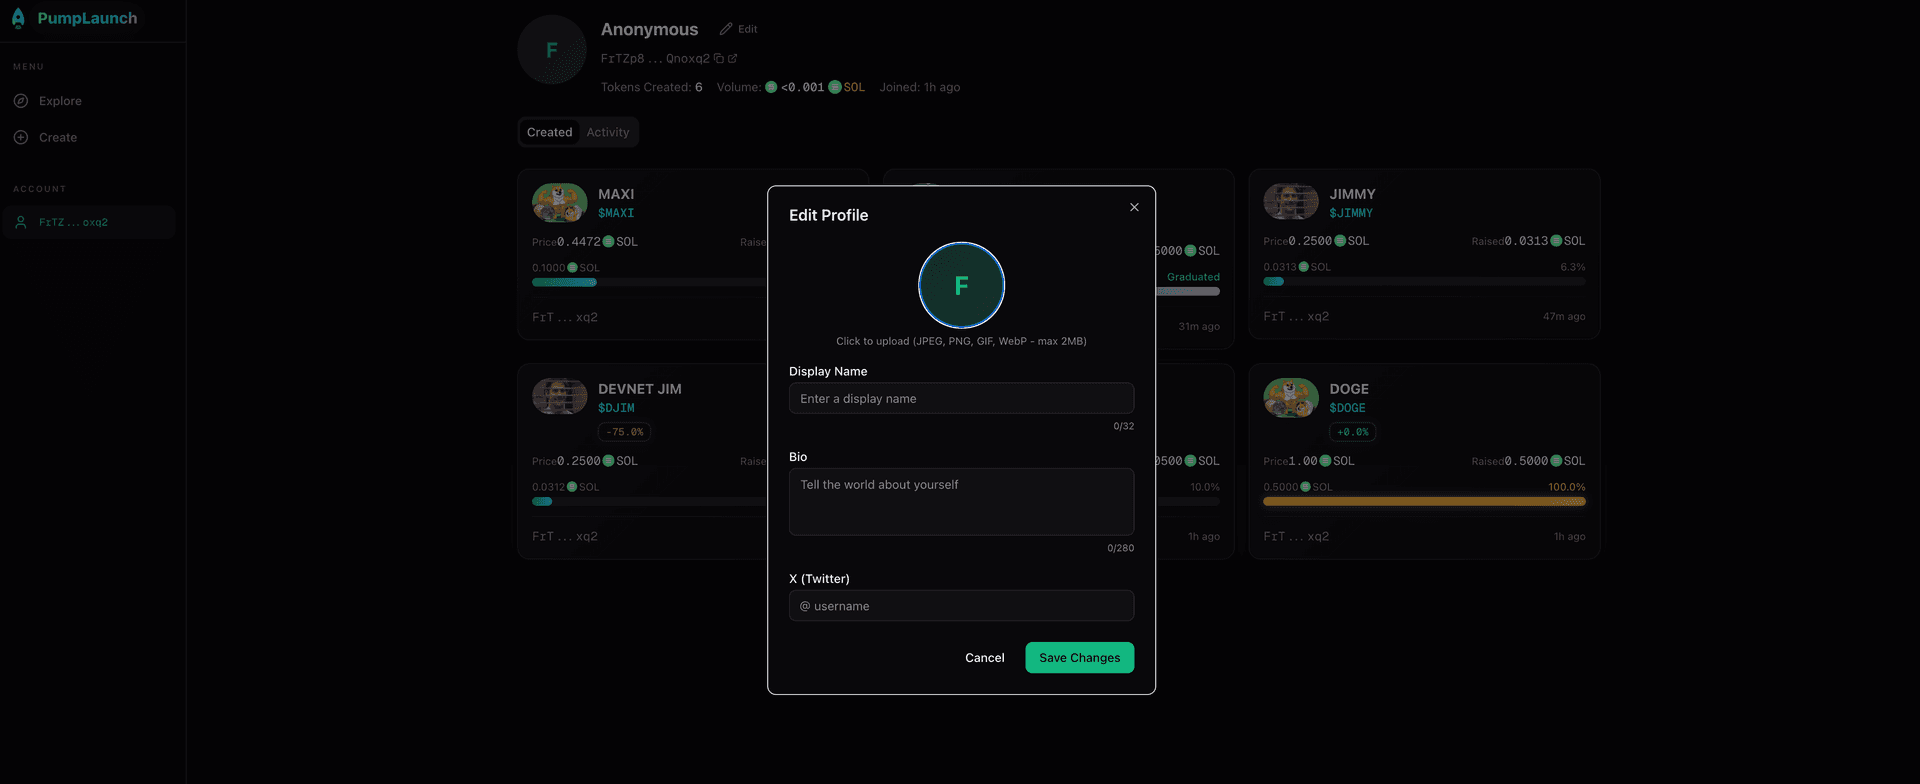Switch to the Created tab
The height and width of the screenshot is (784, 1920).
[549, 132]
